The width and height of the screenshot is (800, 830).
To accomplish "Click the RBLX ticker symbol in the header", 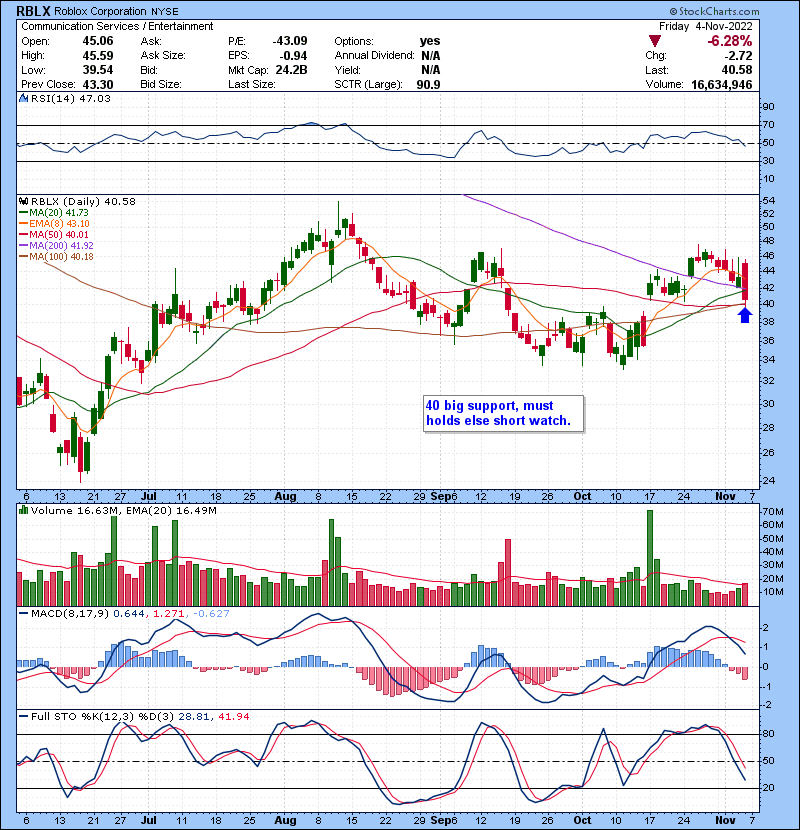I will [x=33, y=11].
